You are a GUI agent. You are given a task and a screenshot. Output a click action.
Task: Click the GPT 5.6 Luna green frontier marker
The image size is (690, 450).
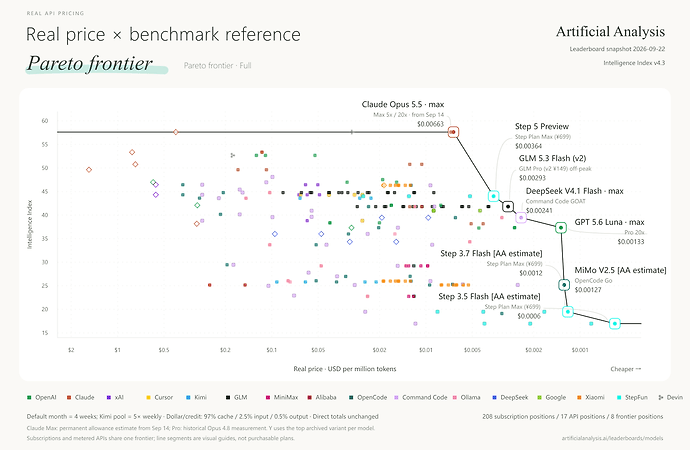point(561,228)
